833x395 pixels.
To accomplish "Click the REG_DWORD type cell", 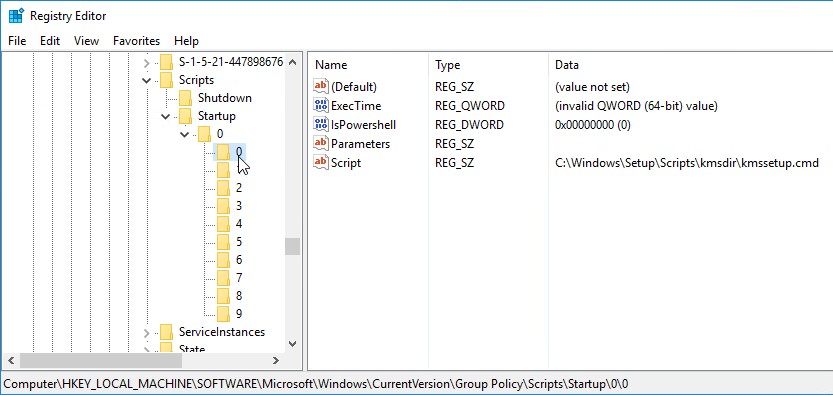I will [470, 125].
